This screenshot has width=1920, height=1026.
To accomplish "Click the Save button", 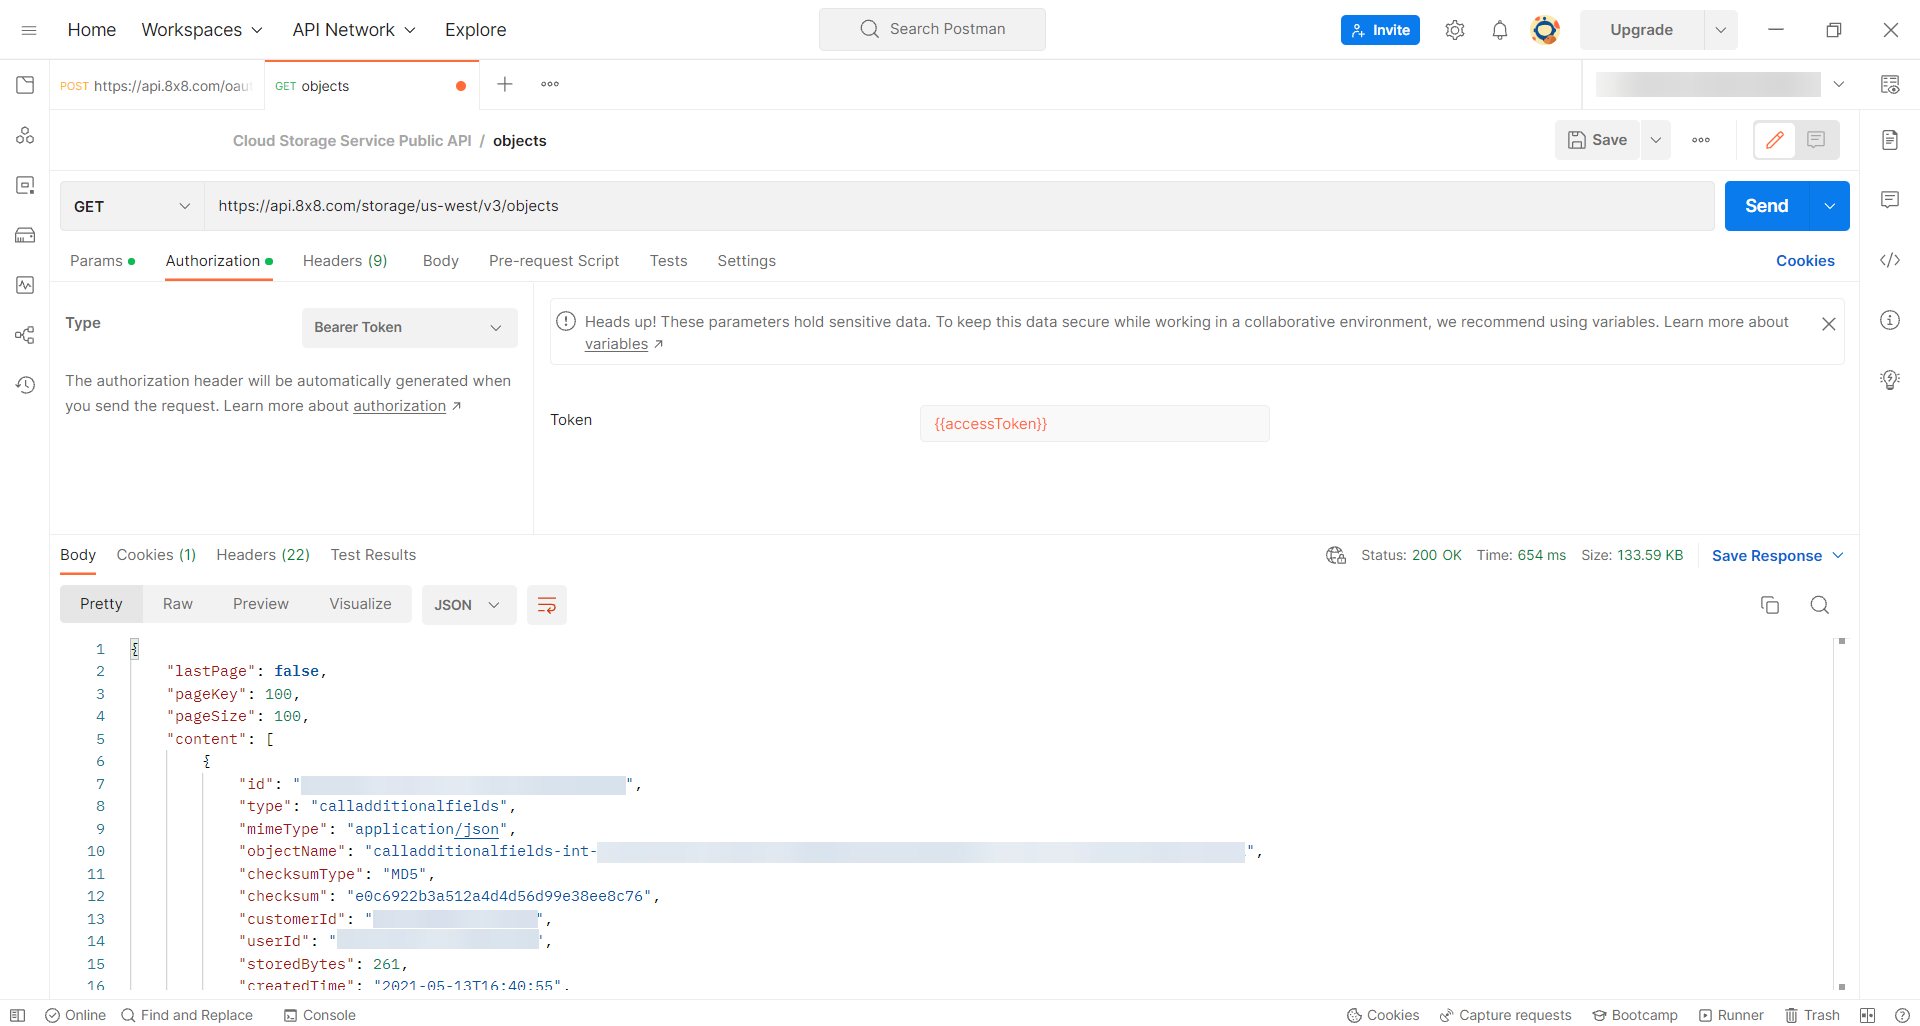I will pyautogui.click(x=1598, y=140).
